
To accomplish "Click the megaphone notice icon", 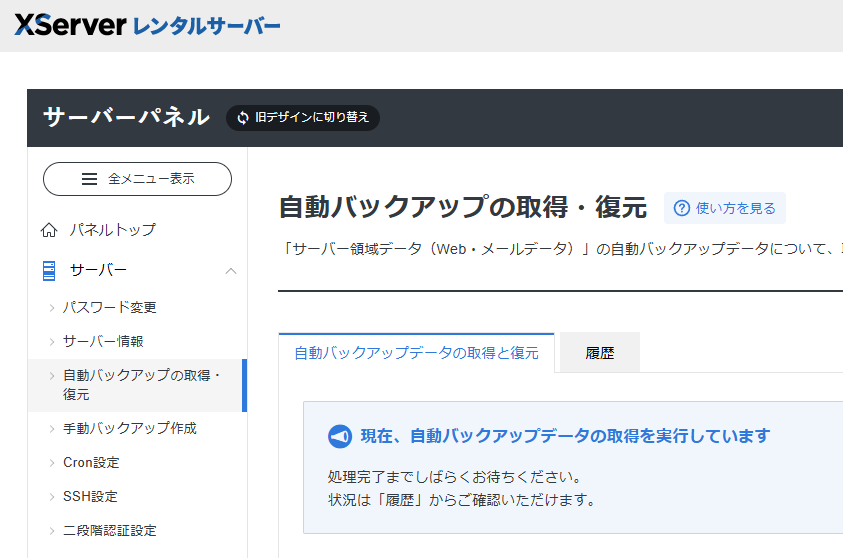I will (x=340, y=436).
